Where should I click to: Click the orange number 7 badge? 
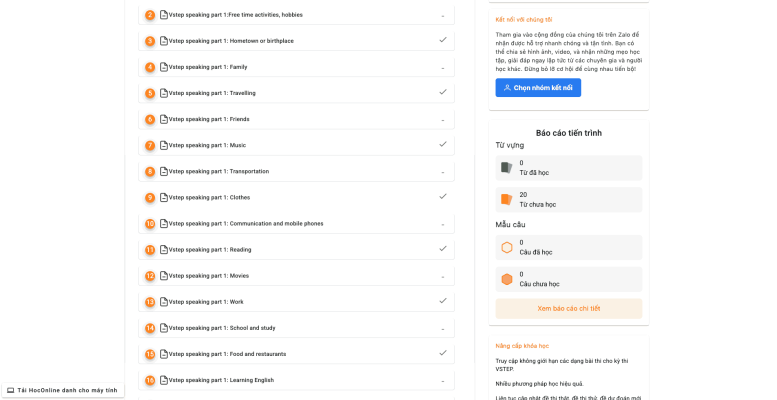click(150, 145)
